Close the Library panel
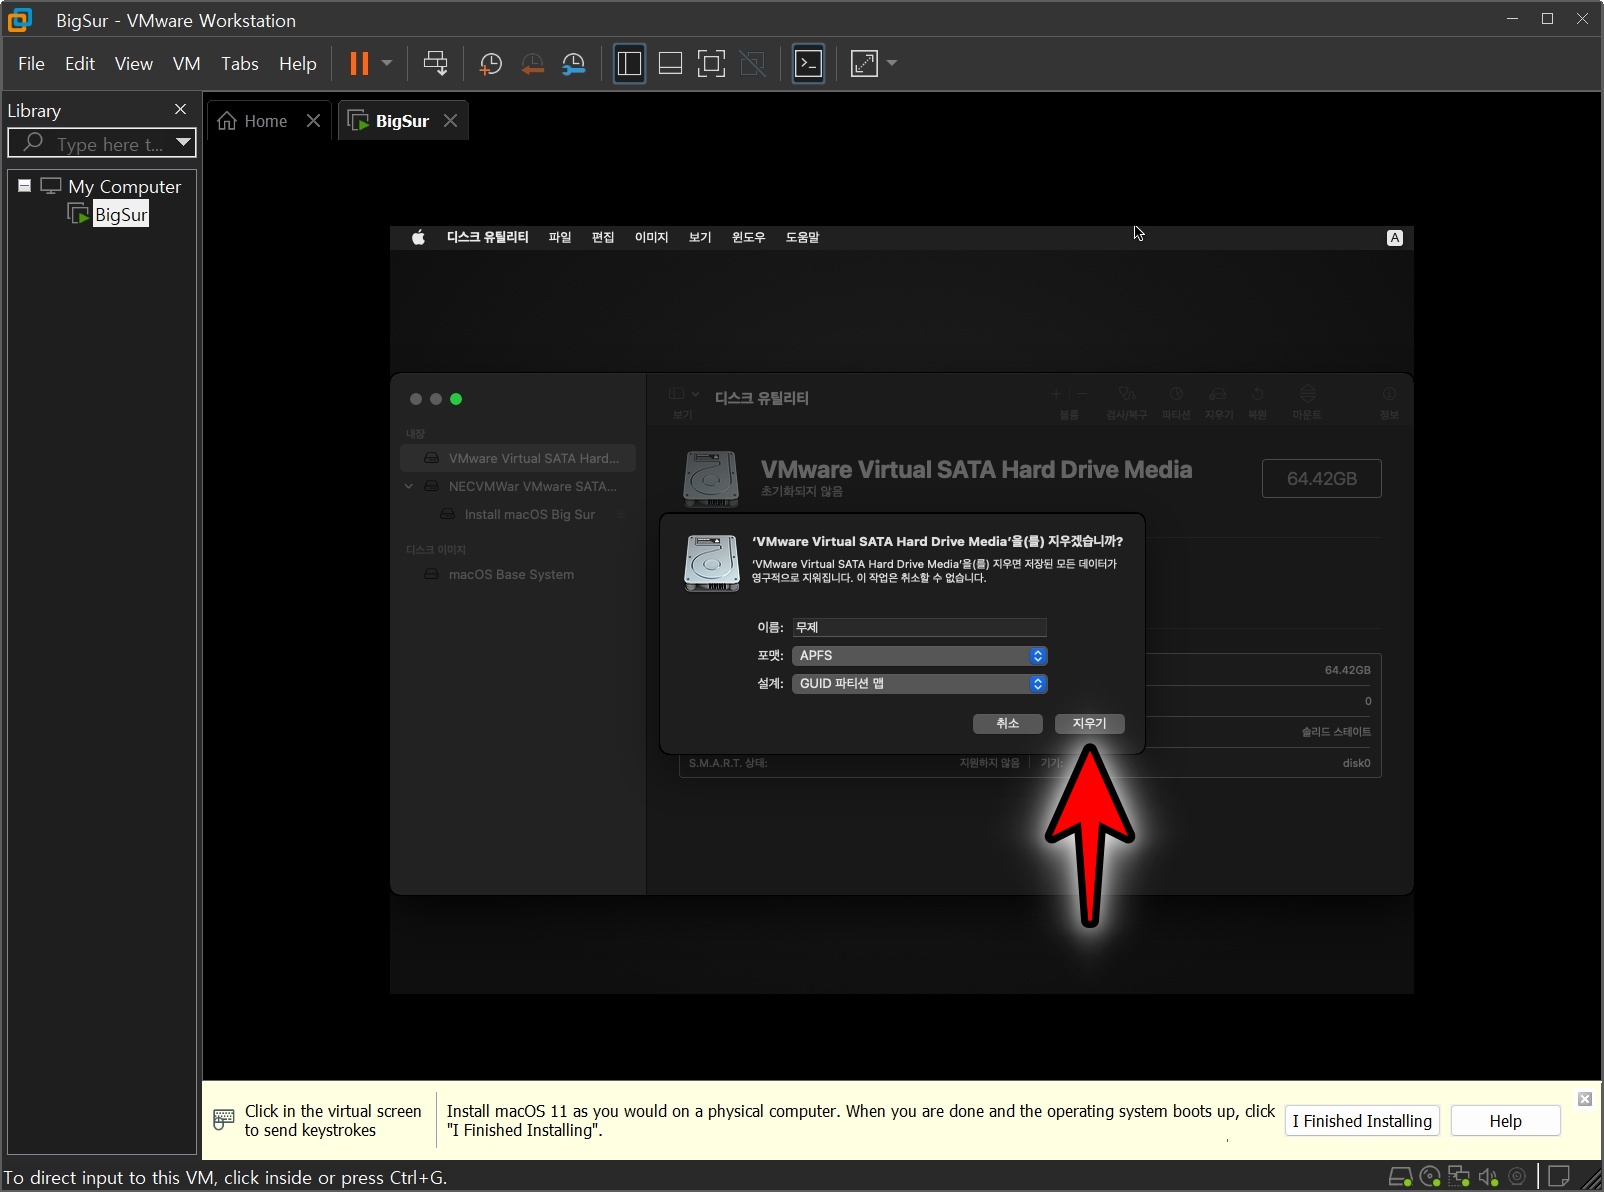1604x1192 pixels. pos(181,109)
